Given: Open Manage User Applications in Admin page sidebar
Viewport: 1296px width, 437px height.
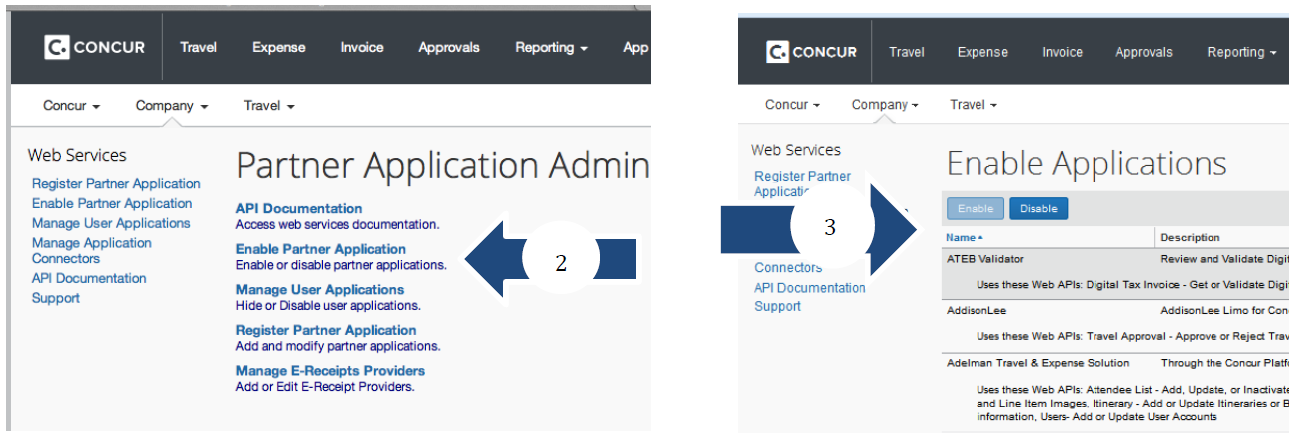Looking at the screenshot, I should (111, 223).
